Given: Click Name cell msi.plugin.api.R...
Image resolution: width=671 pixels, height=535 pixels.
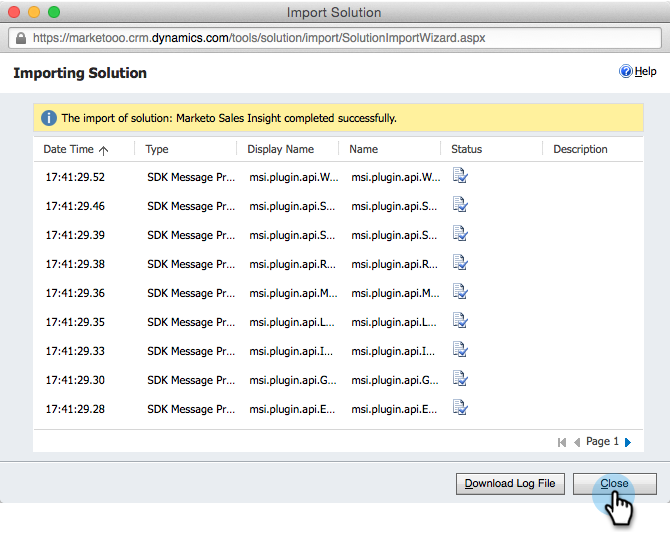Looking at the screenshot, I should click(x=394, y=265).
